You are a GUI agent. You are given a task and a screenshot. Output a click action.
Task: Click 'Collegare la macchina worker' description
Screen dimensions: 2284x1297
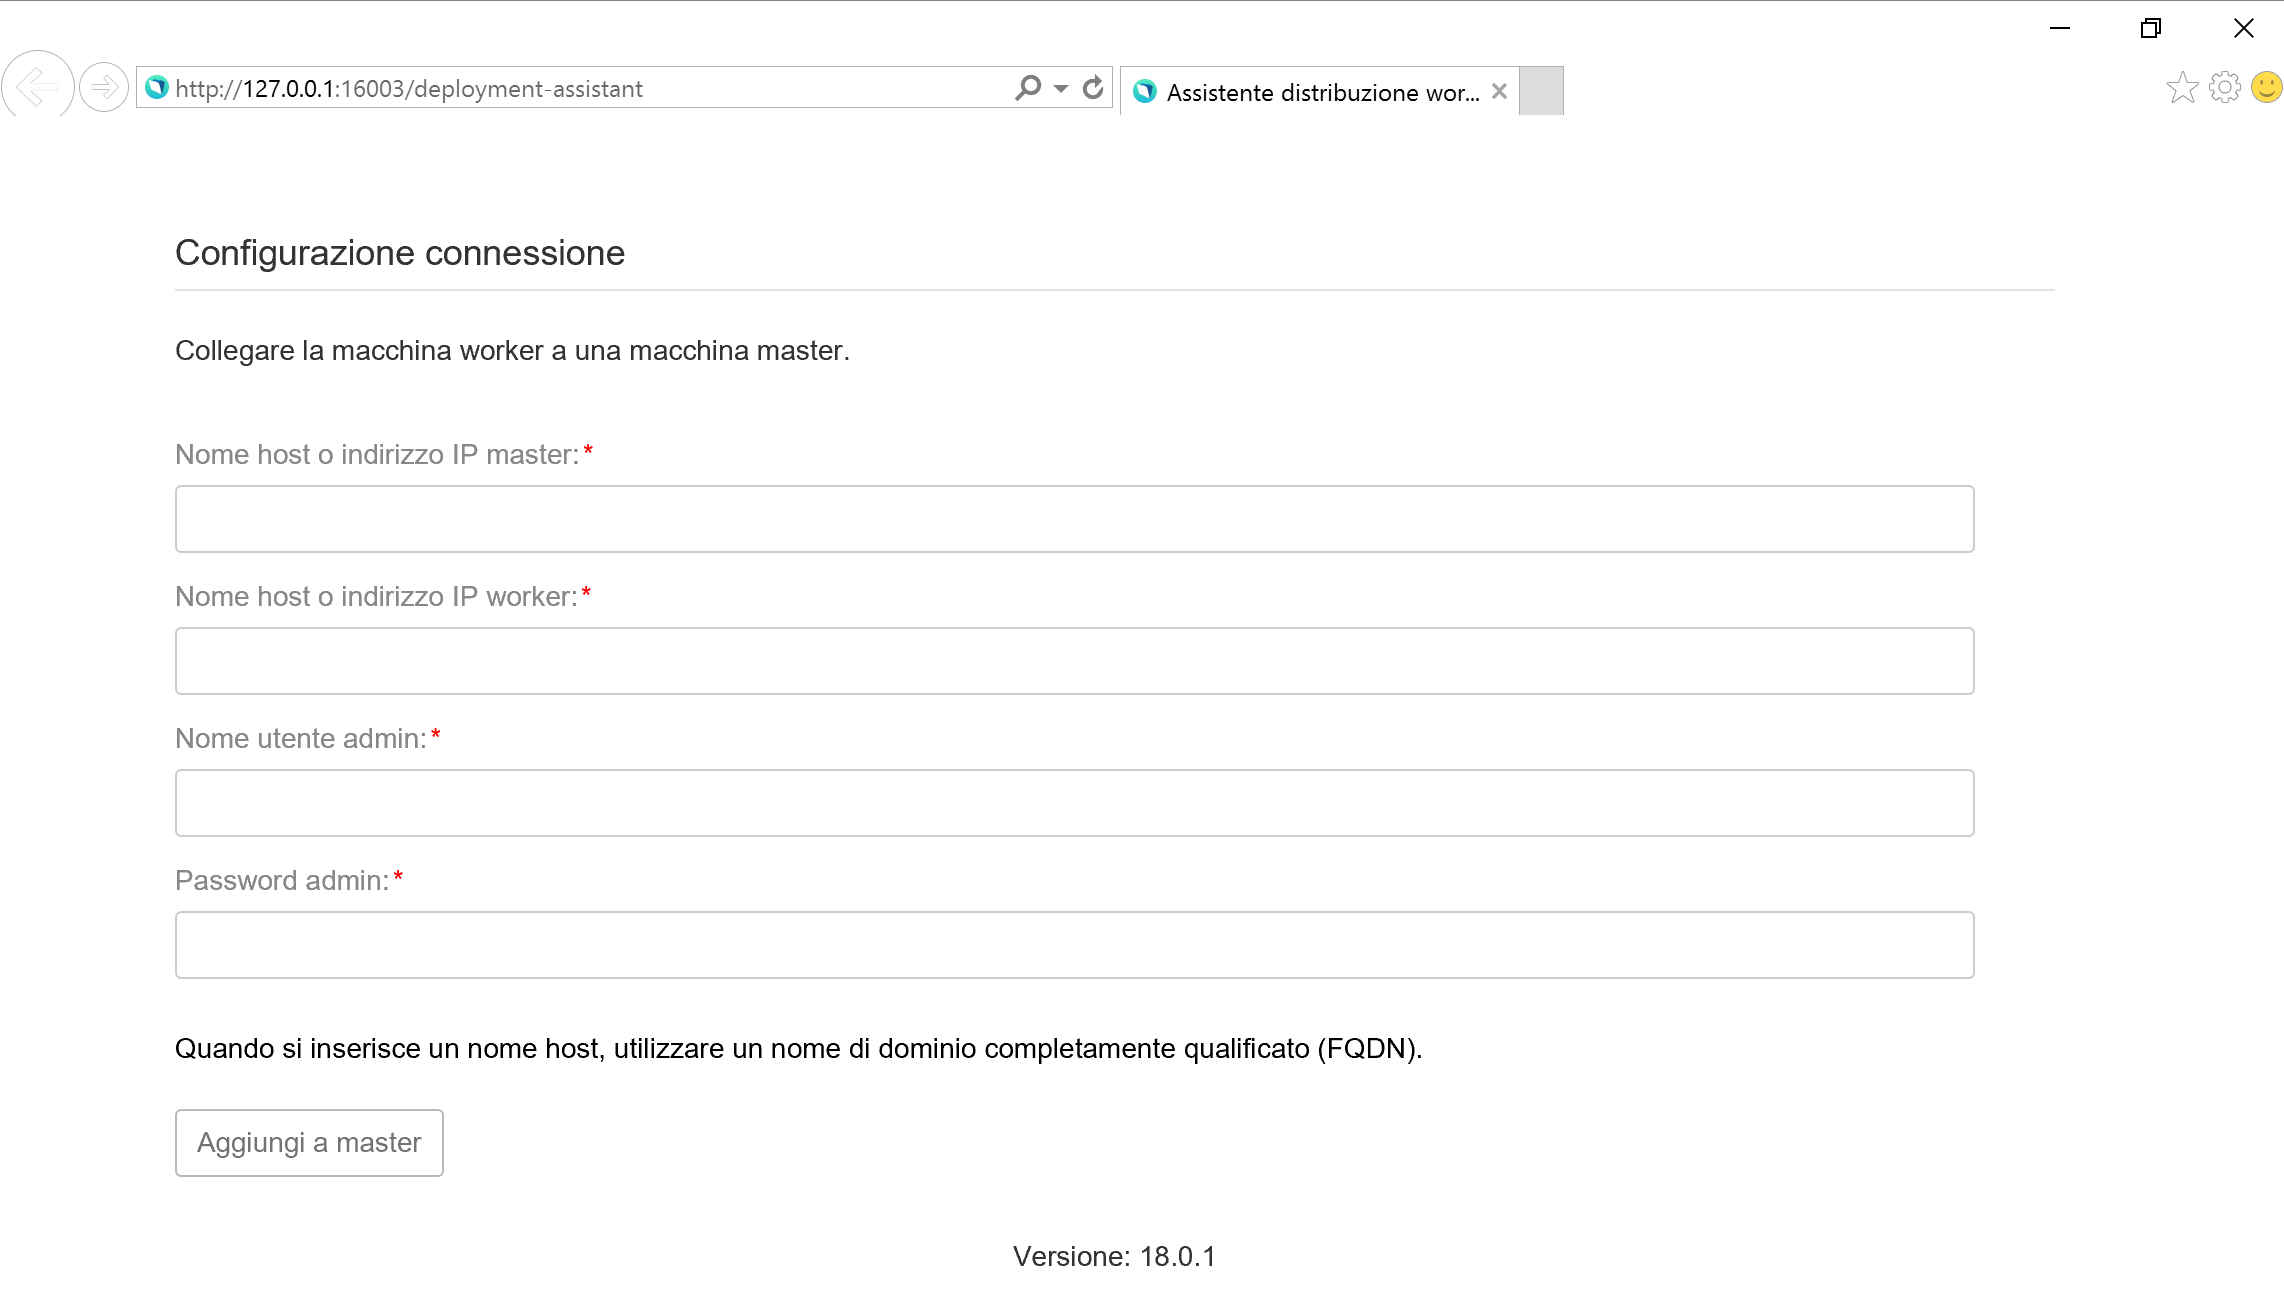pos(512,351)
